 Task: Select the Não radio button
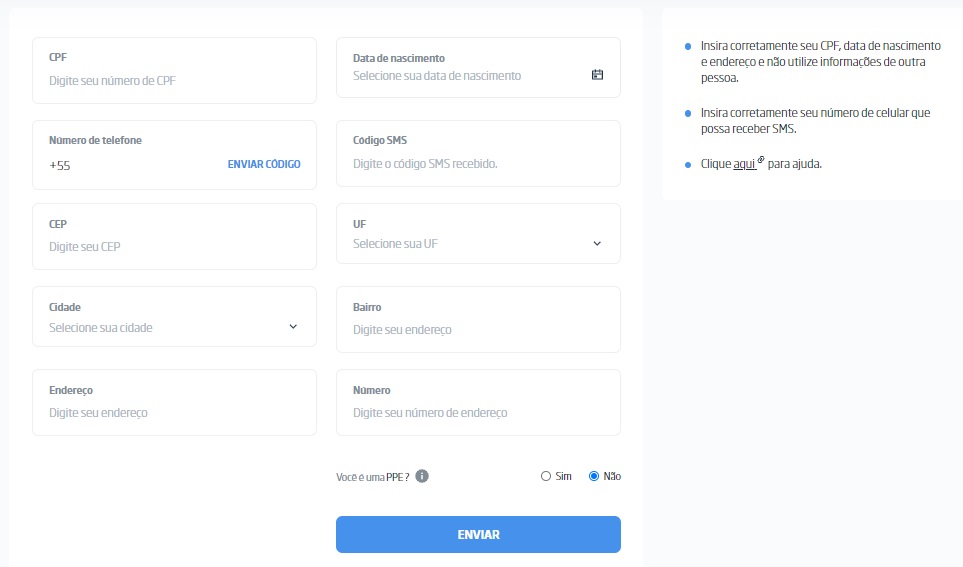click(x=594, y=476)
